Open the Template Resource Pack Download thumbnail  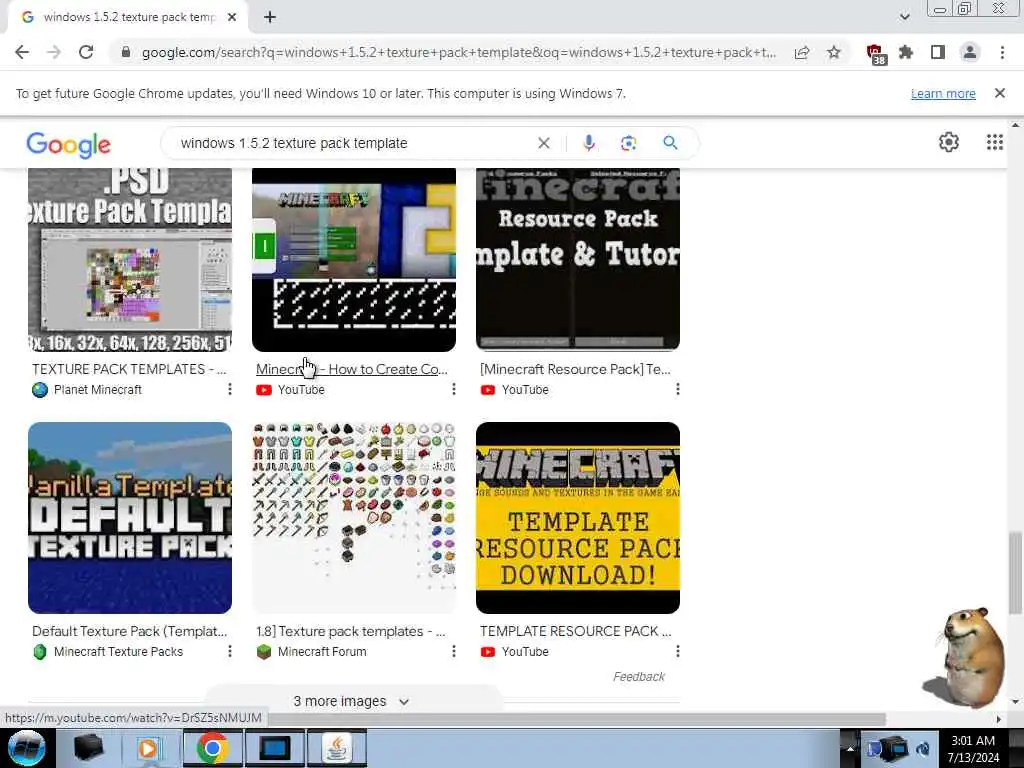[x=578, y=518]
